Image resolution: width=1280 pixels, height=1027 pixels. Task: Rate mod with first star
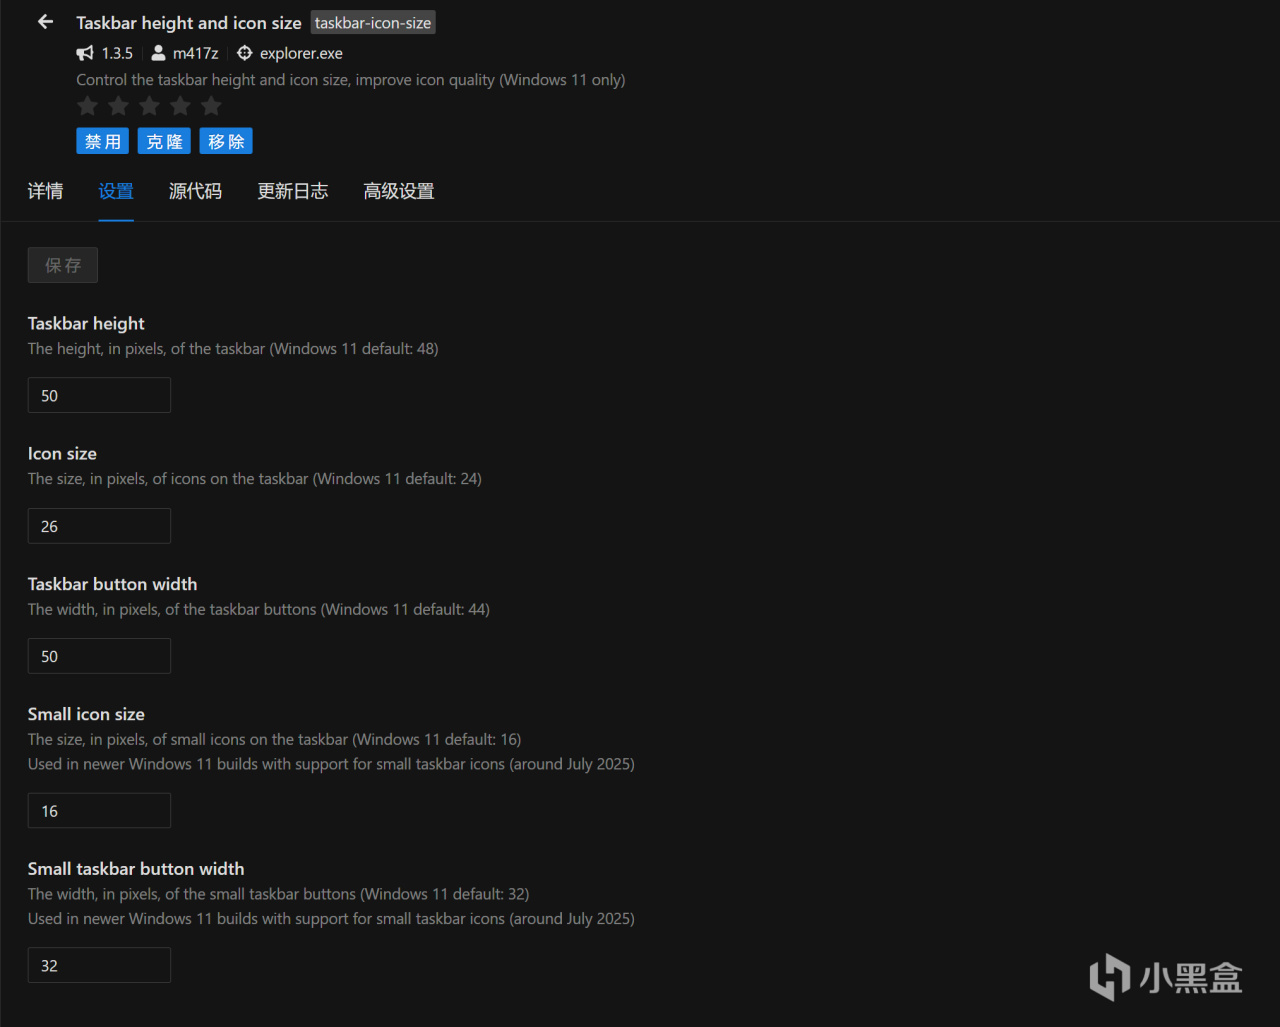pyautogui.click(x=88, y=106)
